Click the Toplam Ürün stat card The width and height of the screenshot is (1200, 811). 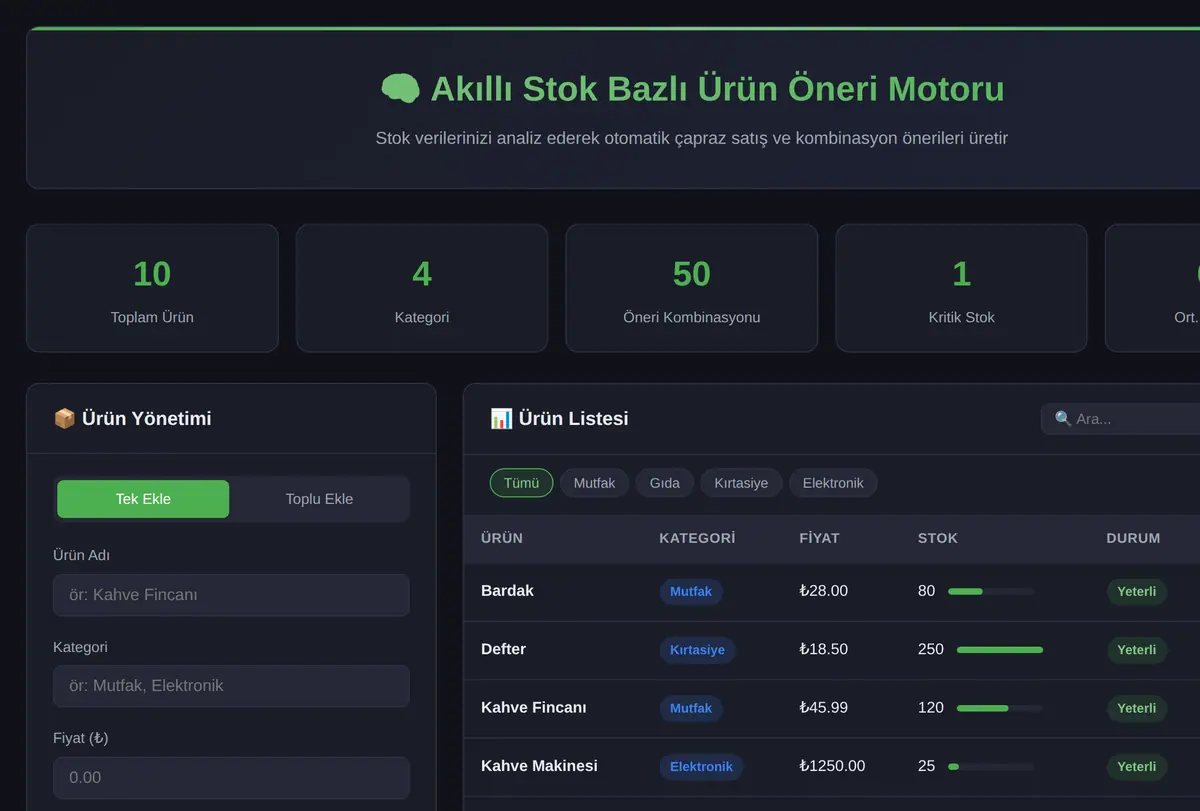pyautogui.click(x=152, y=288)
